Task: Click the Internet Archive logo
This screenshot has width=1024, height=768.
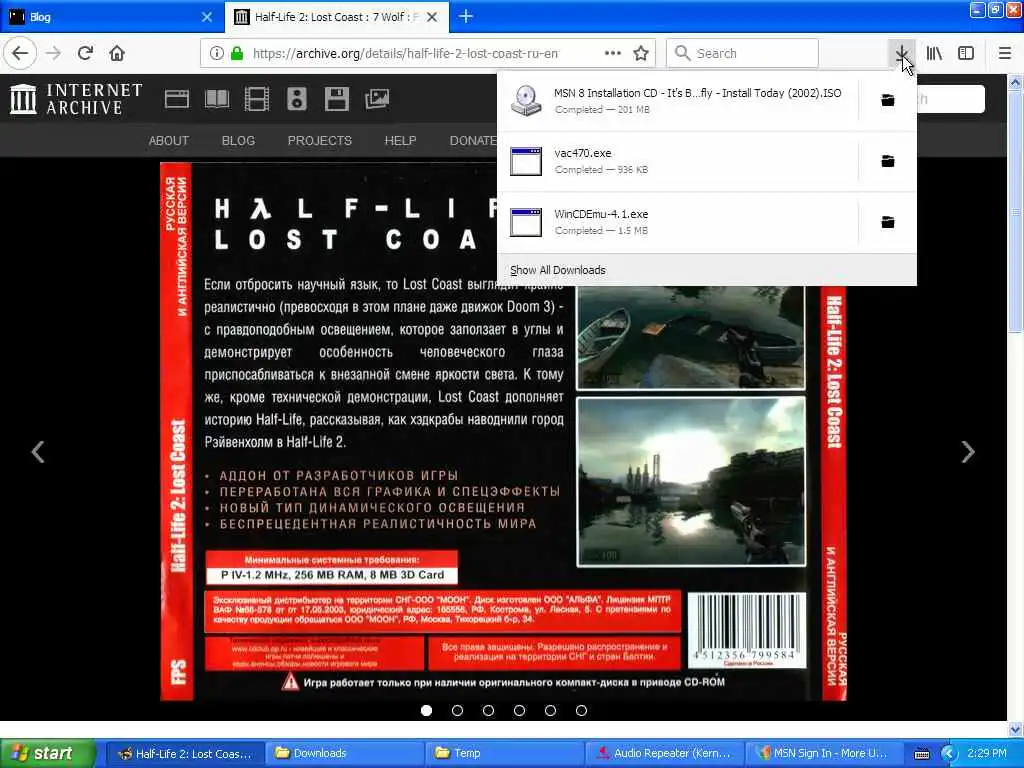Action: [76, 99]
